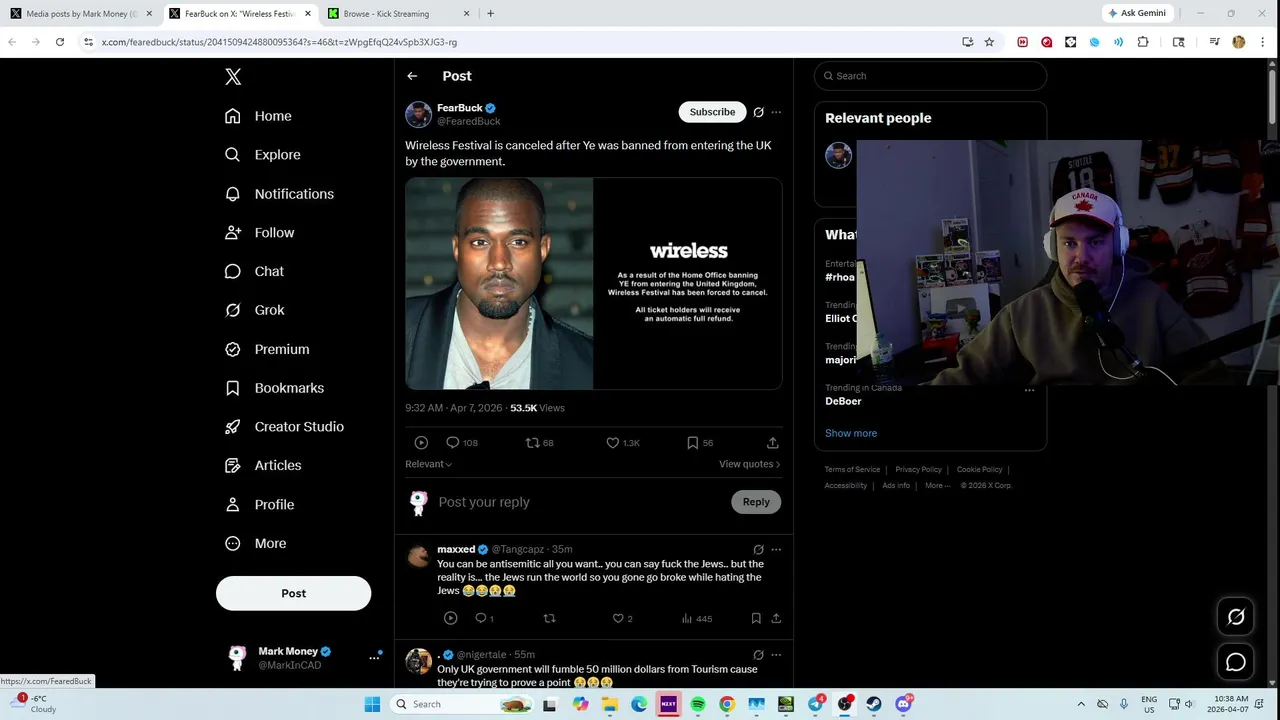Open the Wireless Festival post image
Viewport: 1280px width, 720px height.
point(593,284)
